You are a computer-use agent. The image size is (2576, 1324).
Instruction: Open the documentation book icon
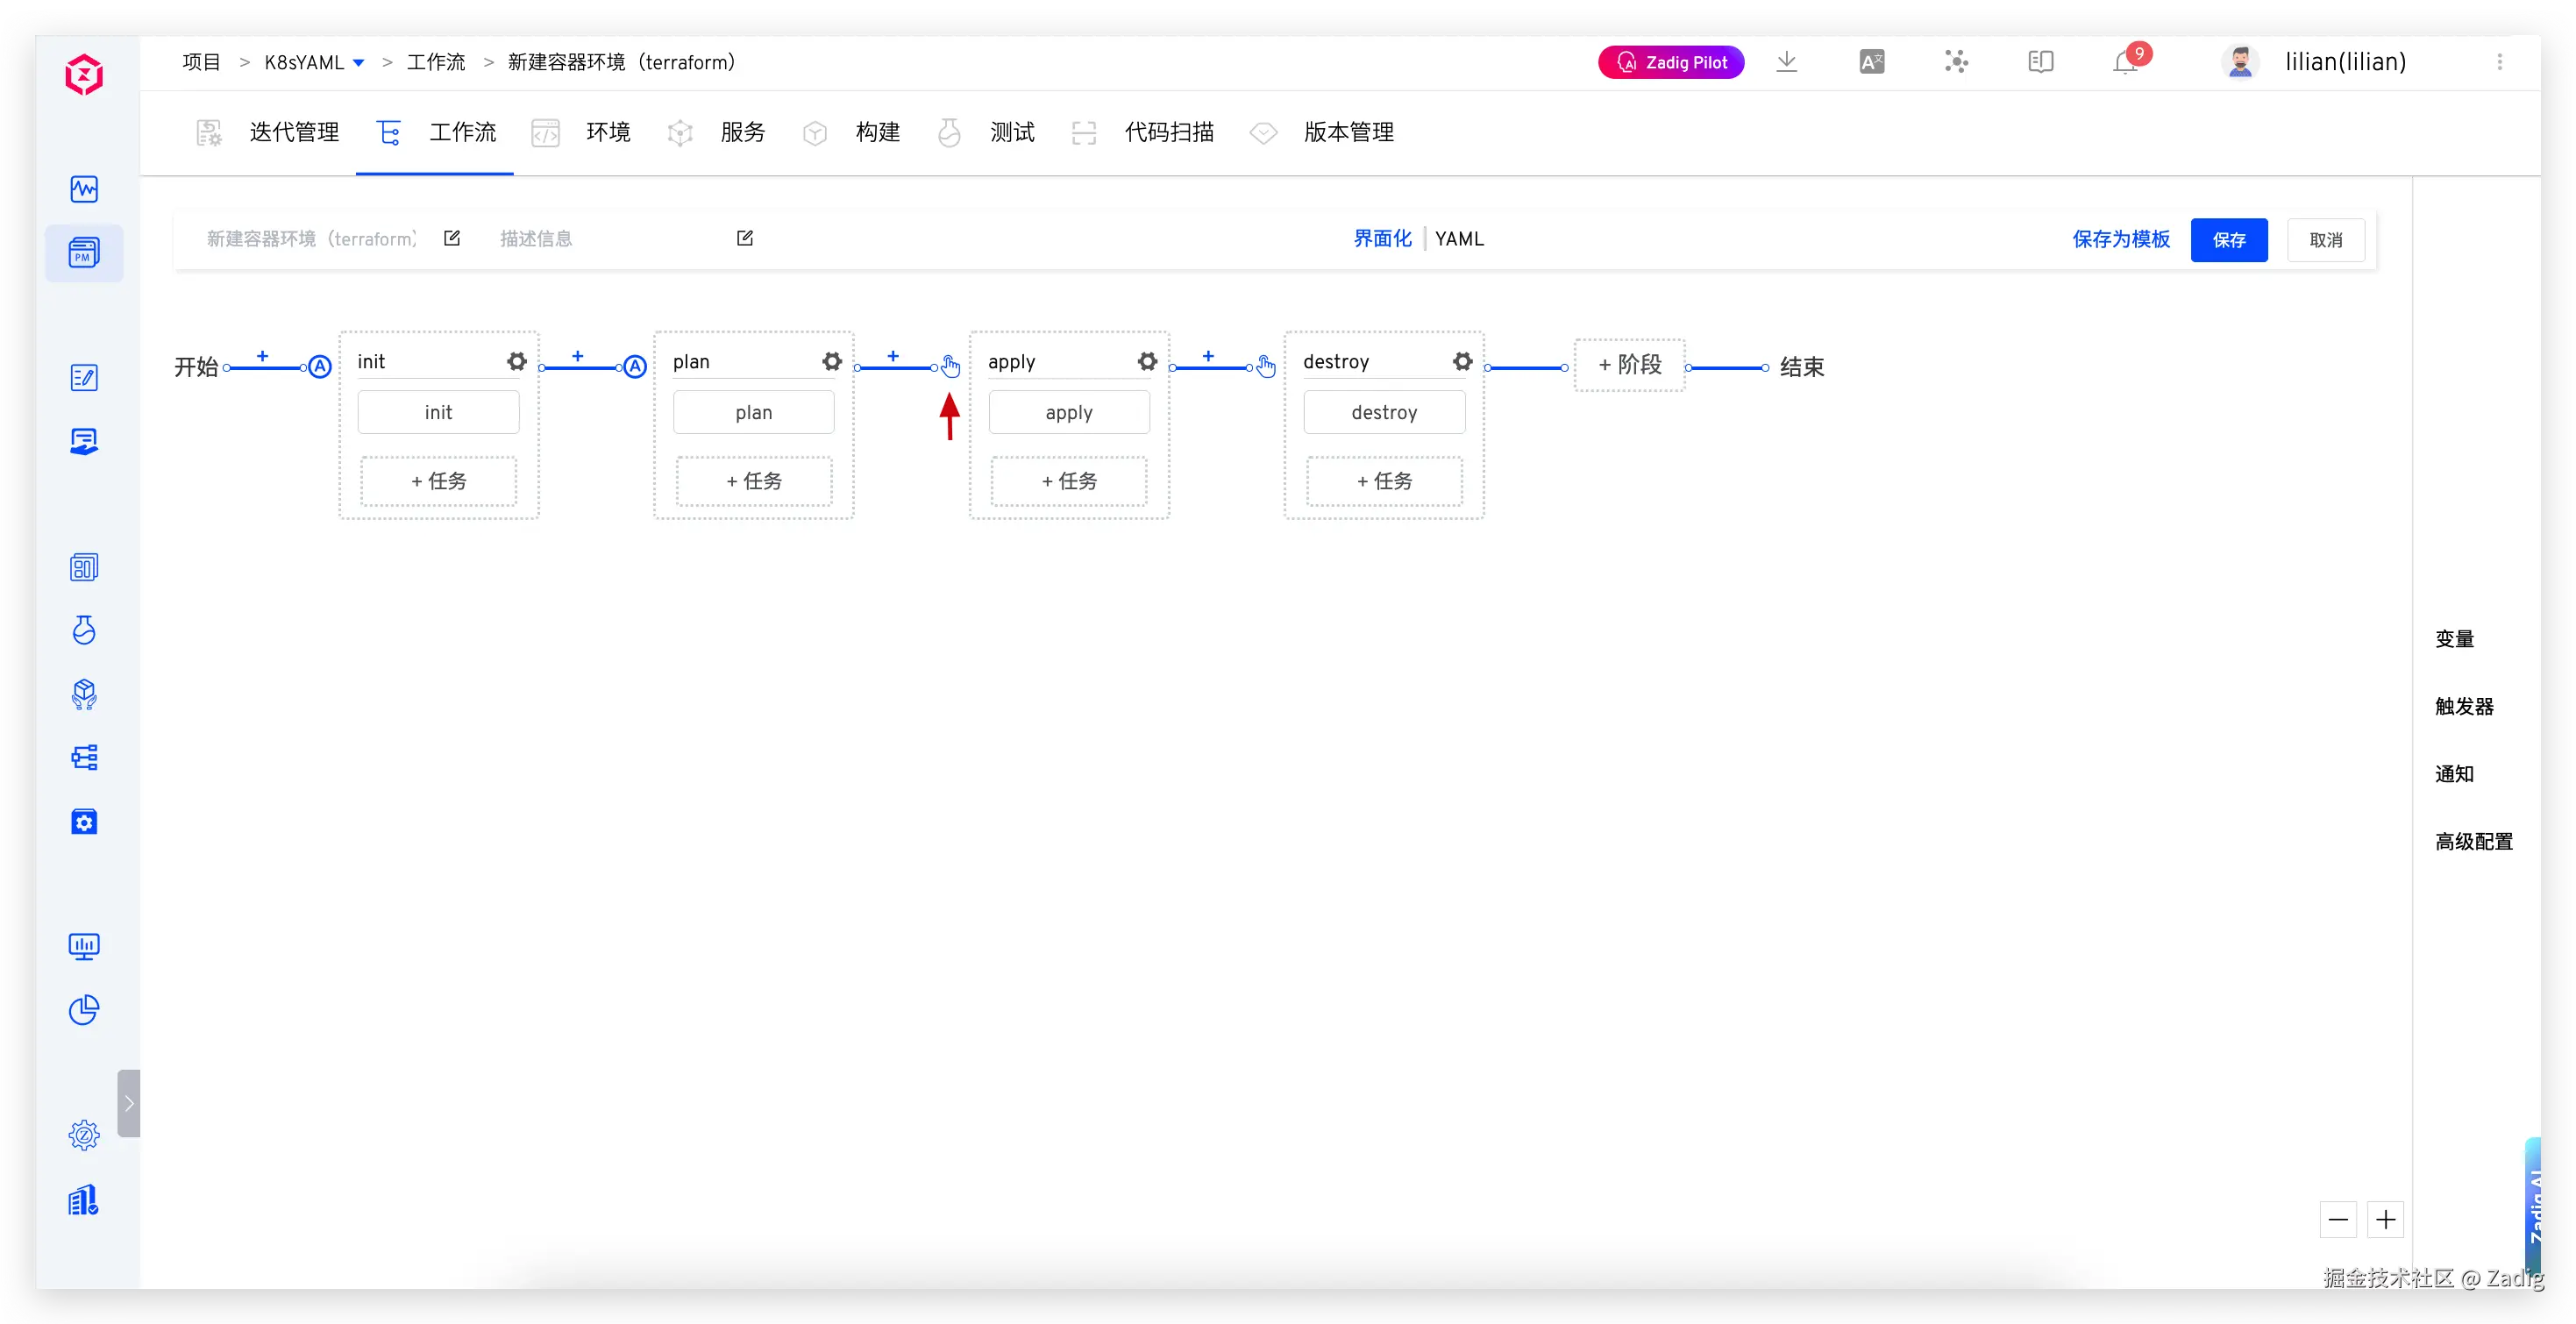[x=2041, y=62]
